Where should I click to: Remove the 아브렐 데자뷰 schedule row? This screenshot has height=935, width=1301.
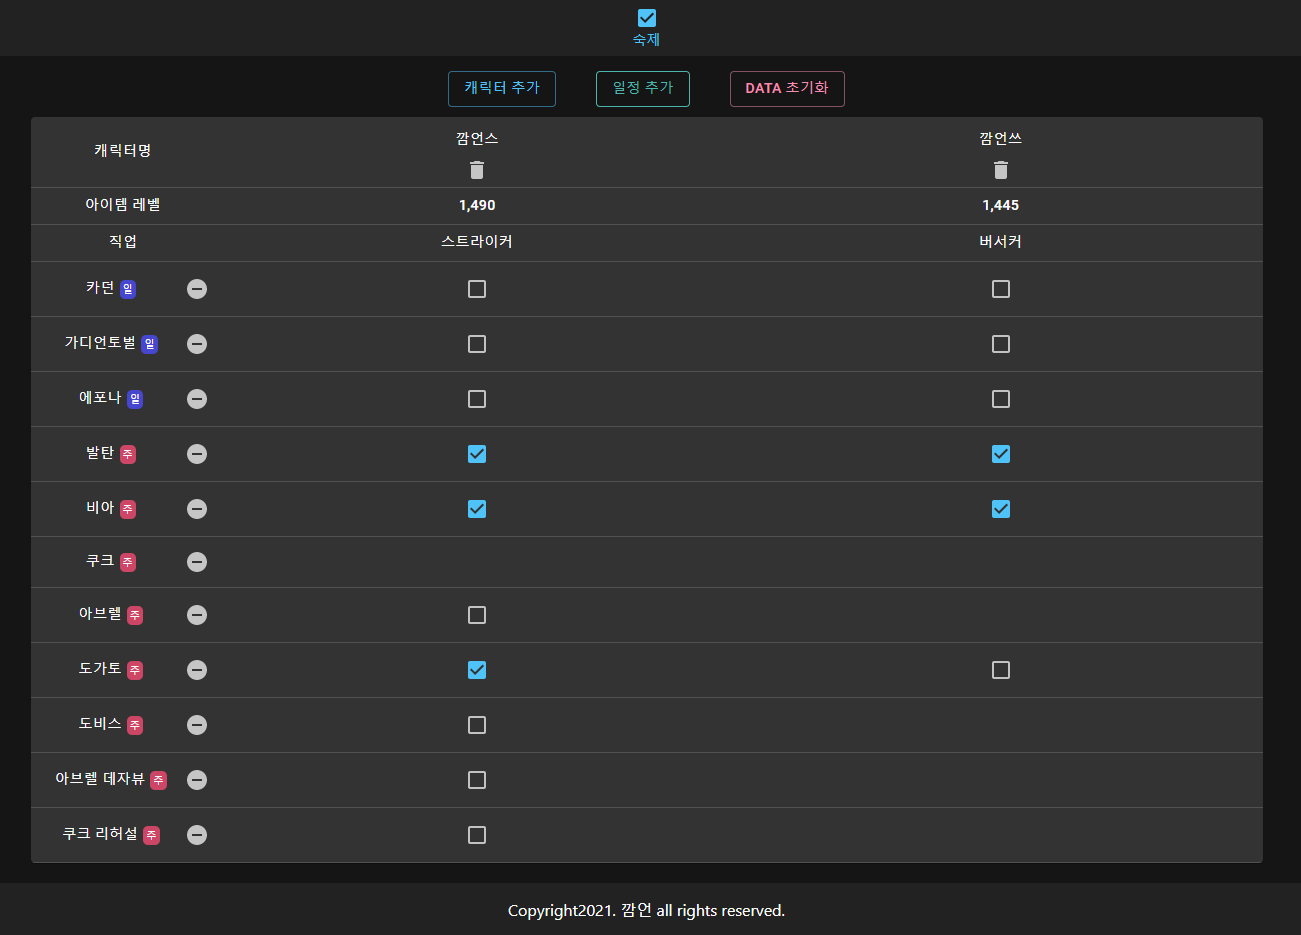pos(197,780)
